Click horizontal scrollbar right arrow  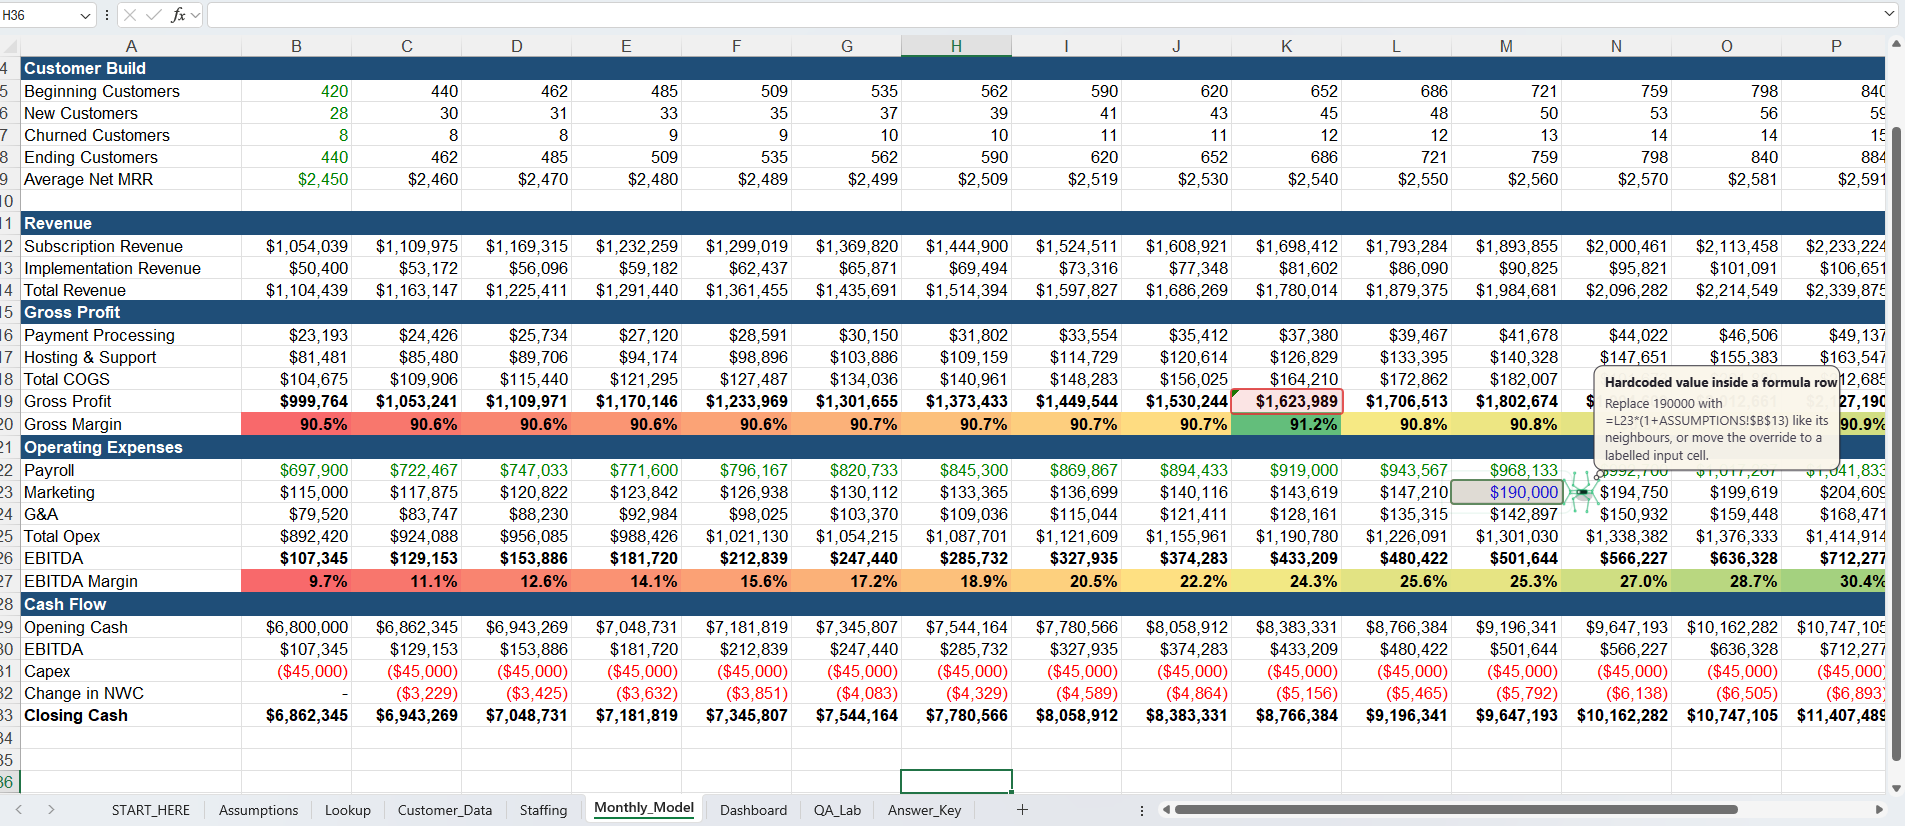[1879, 810]
